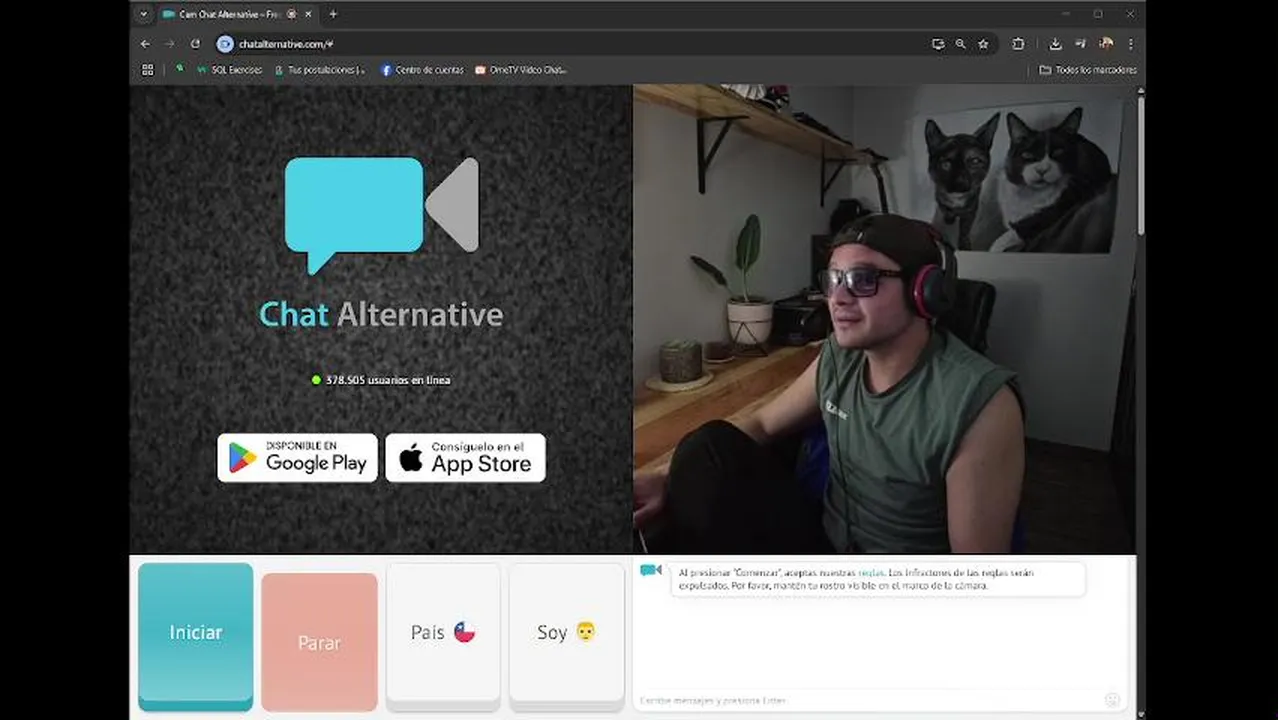Open the Soy gender selector
The width and height of the screenshot is (1278, 720).
(x=566, y=636)
